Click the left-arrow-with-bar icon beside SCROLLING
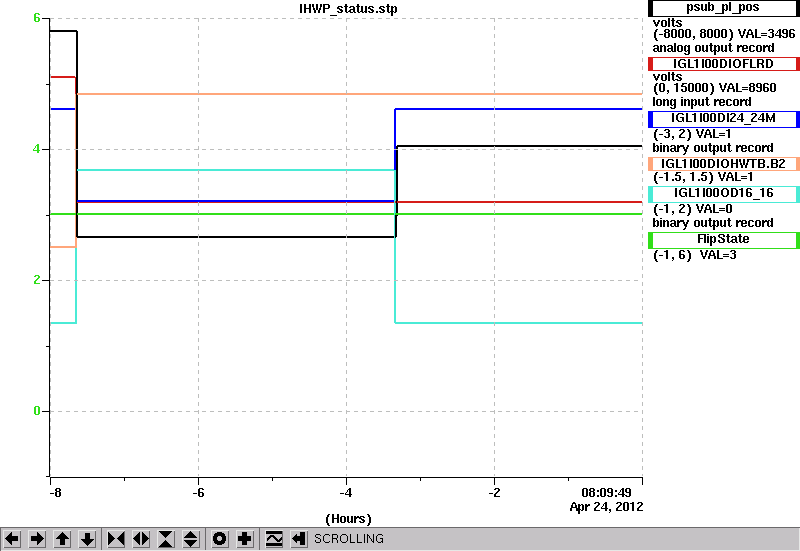The height and width of the screenshot is (551, 800). point(298,539)
